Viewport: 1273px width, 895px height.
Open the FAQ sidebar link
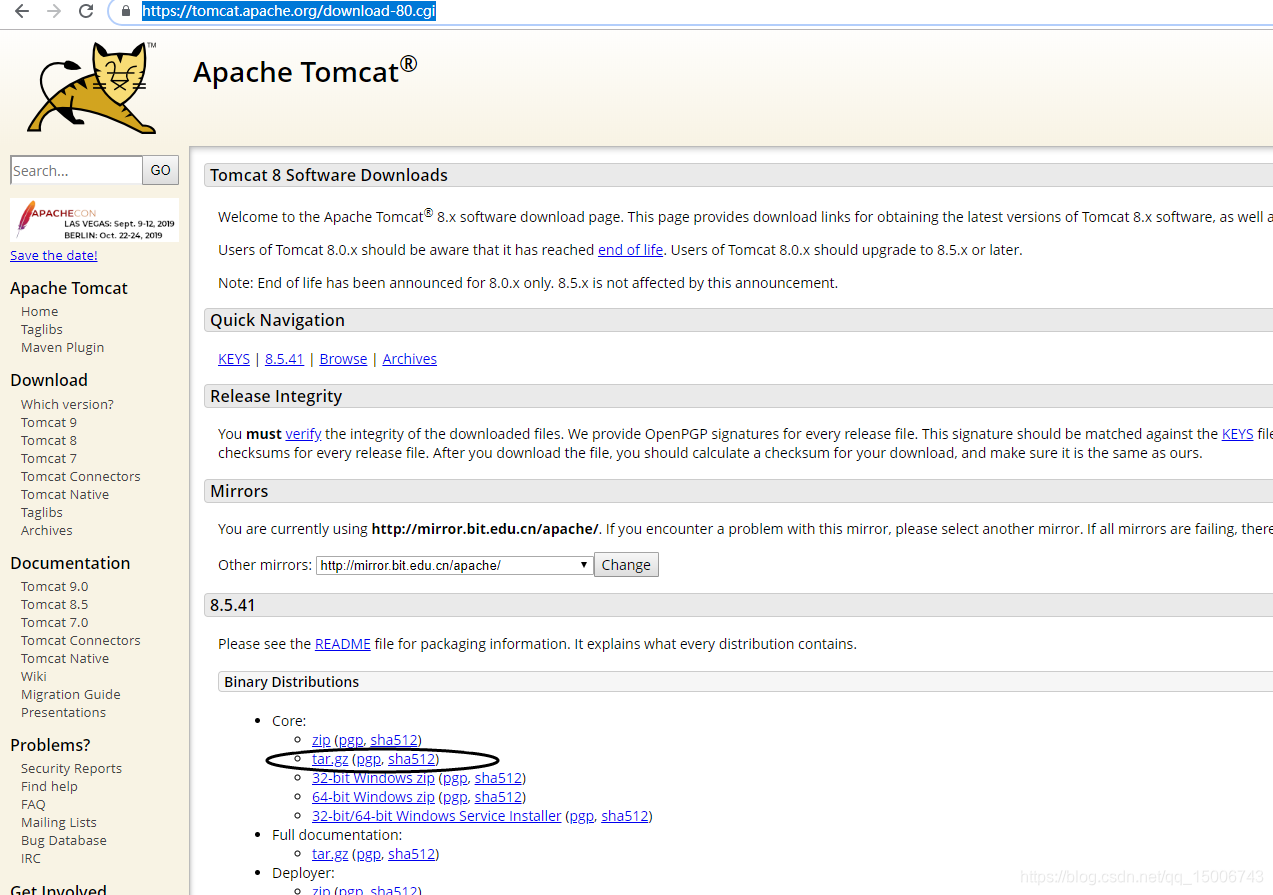click(33, 804)
